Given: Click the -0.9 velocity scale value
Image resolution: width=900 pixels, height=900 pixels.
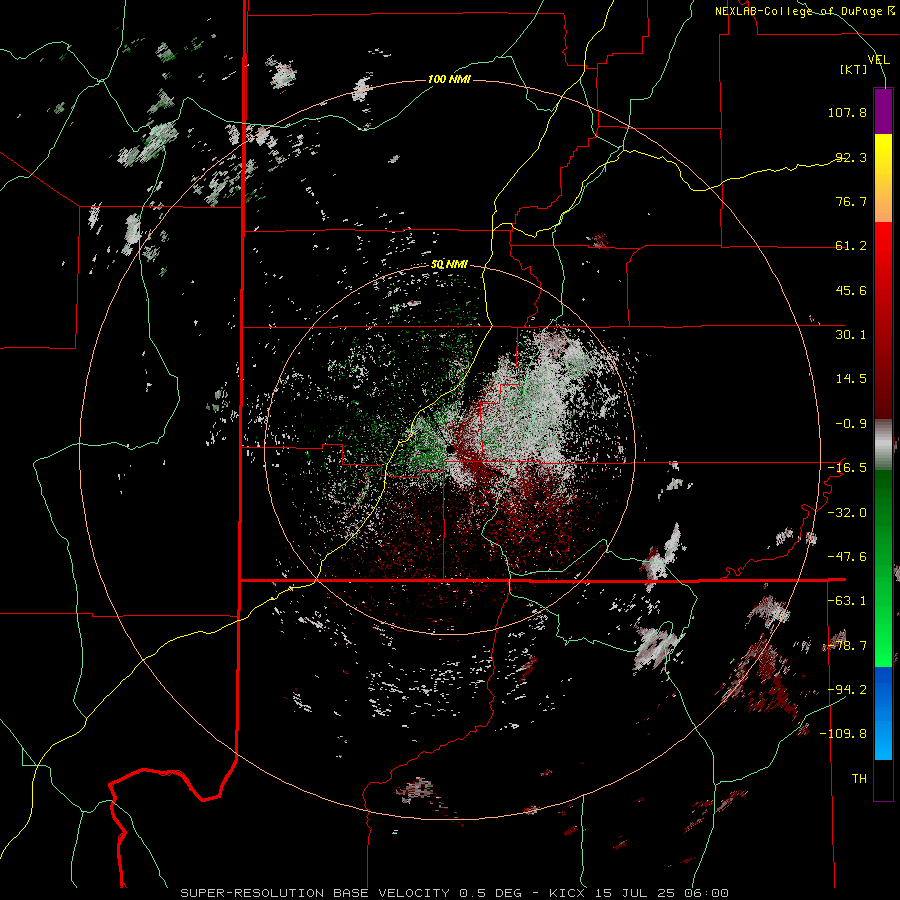Looking at the screenshot, I should pyautogui.click(x=851, y=424).
